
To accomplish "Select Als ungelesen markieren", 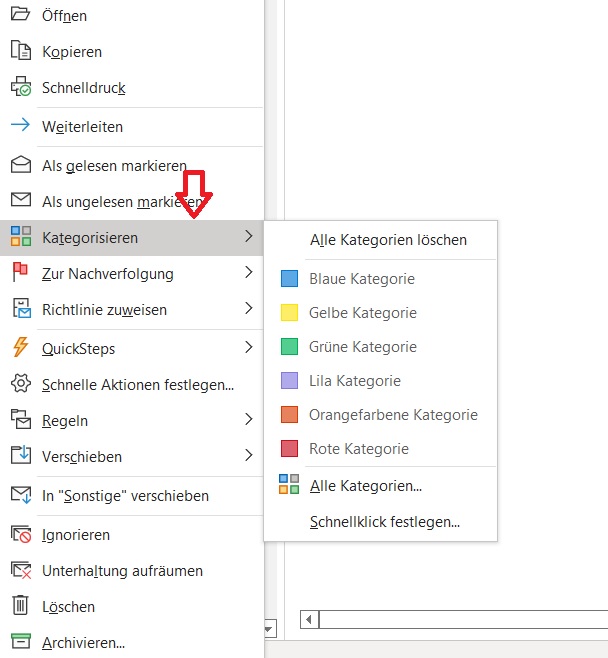I will coord(132,201).
